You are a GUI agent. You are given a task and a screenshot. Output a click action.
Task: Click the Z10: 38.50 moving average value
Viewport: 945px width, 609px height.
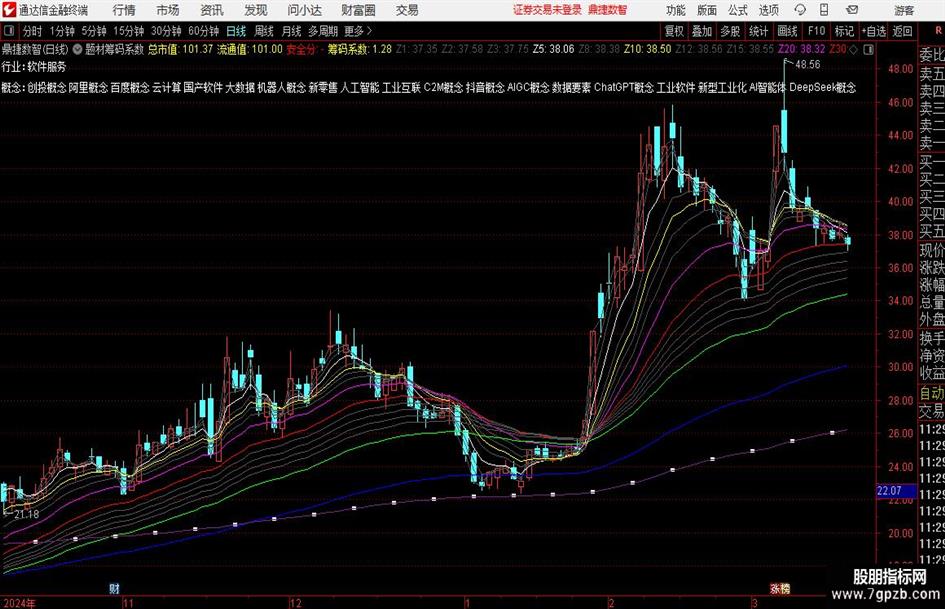pos(647,49)
